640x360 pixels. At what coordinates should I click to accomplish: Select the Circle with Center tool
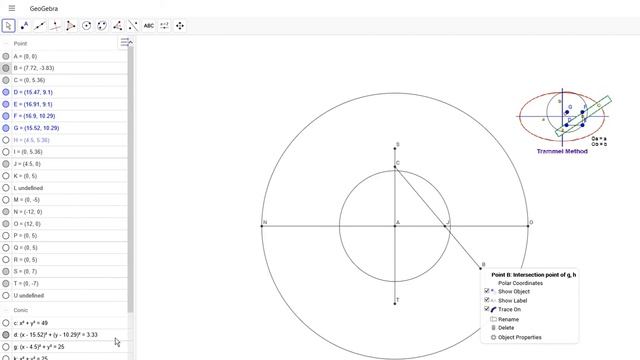click(x=87, y=26)
